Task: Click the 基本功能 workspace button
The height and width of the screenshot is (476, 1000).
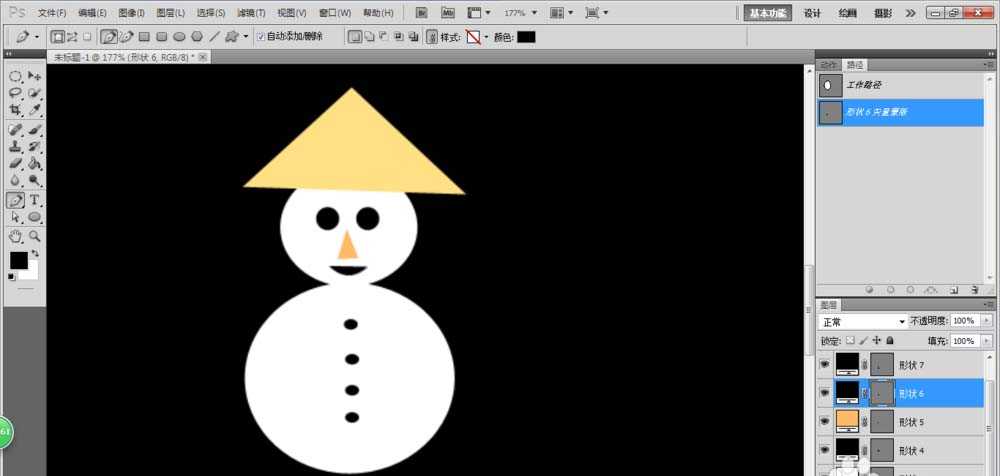Action: click(x=767, y=13)
